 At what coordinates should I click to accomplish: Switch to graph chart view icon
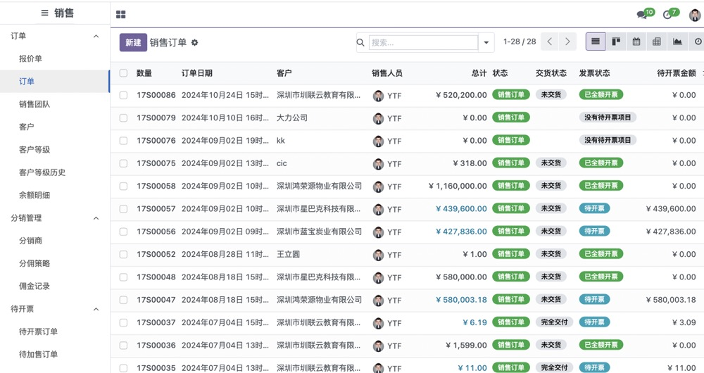click(x=677, y=42)
